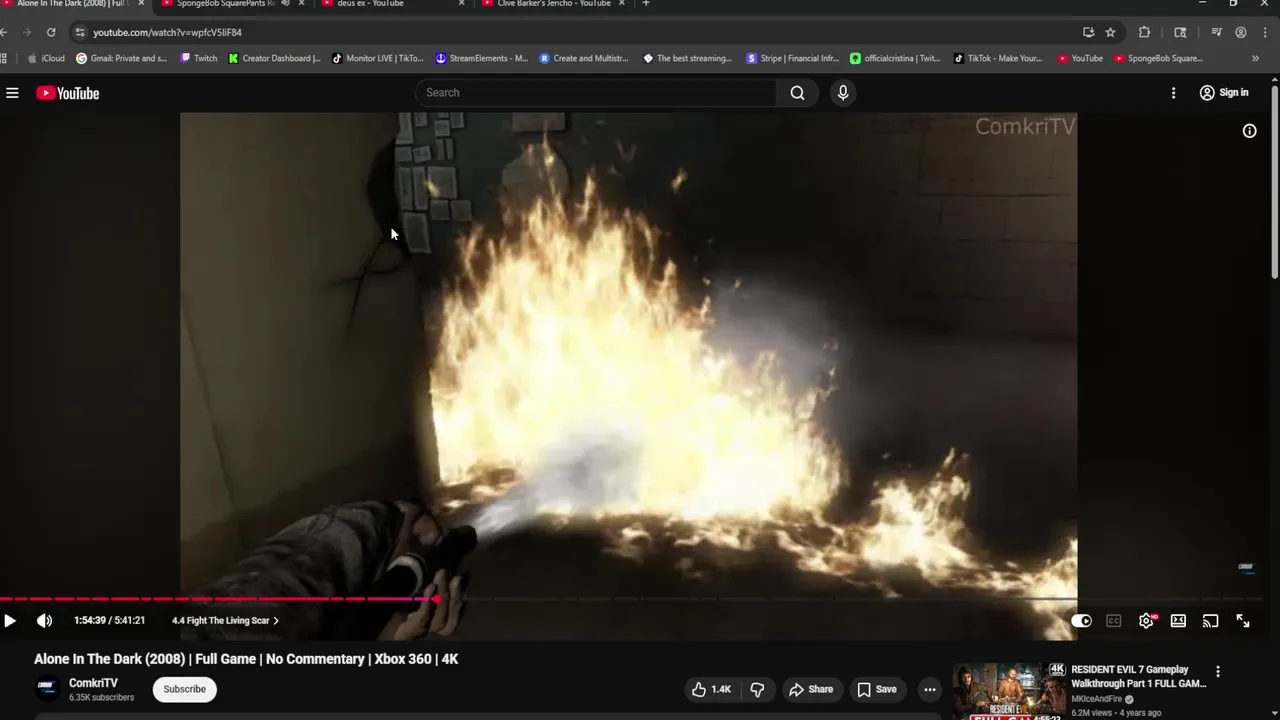The height and width of the screenshot is (720, 1280).
Task: Share the Alone In The Dark video
Action: click(x=810, y=689)
